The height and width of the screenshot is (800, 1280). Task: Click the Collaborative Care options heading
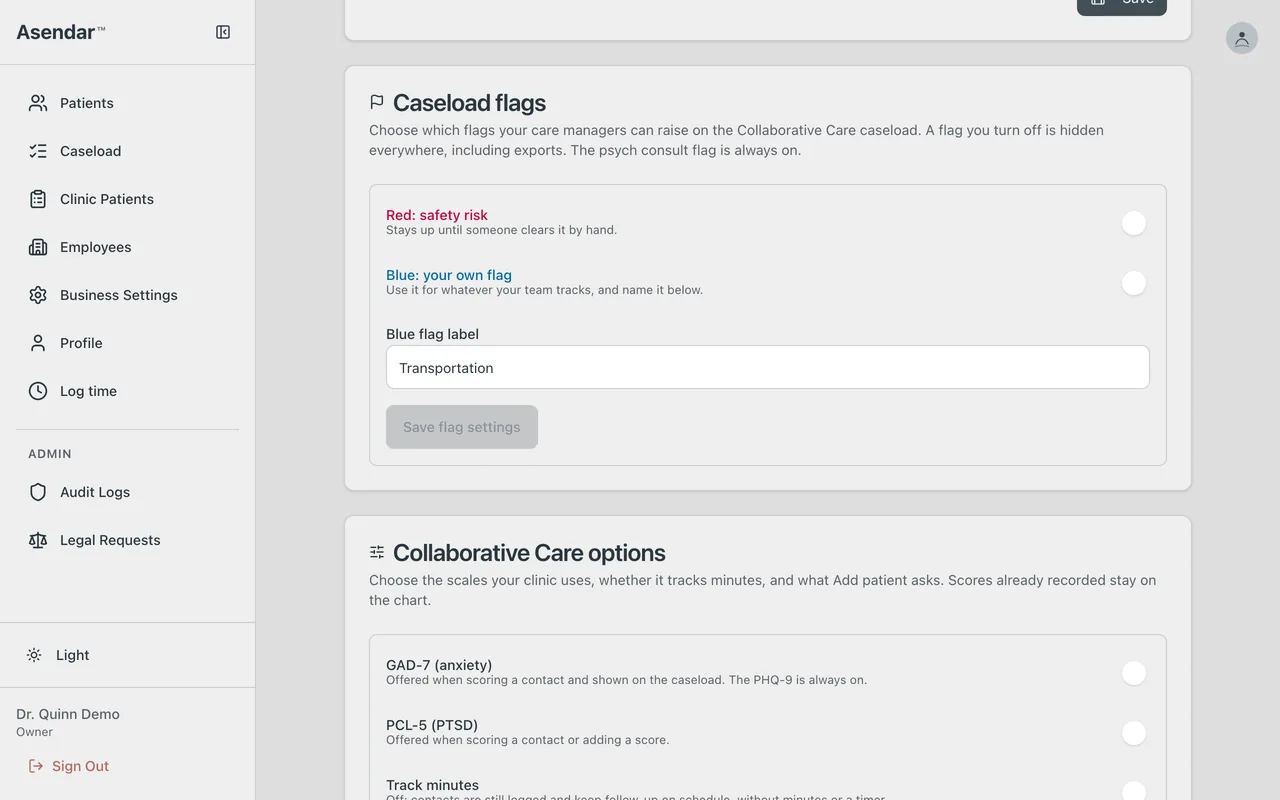pyautogui.click(x=529, y=553)
